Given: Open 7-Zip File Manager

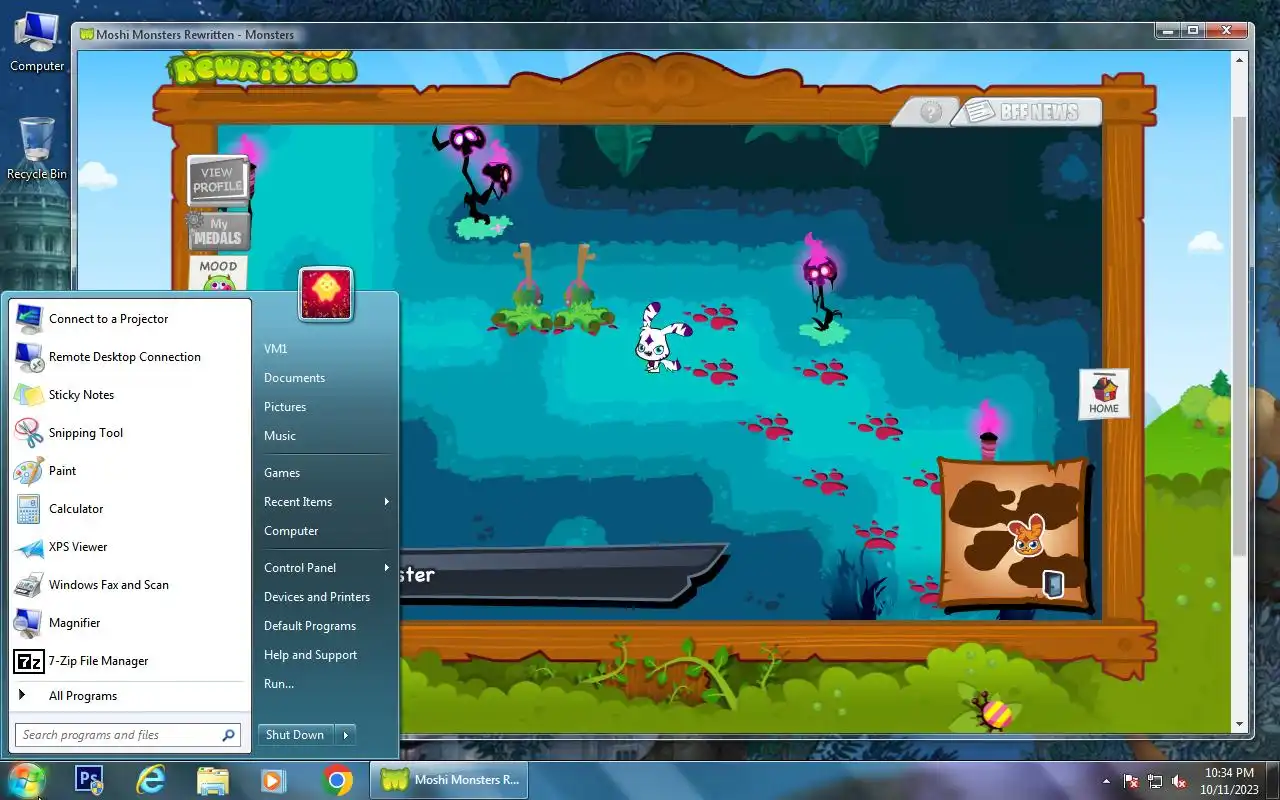Looking at the screenshot, I should point(130,661).
